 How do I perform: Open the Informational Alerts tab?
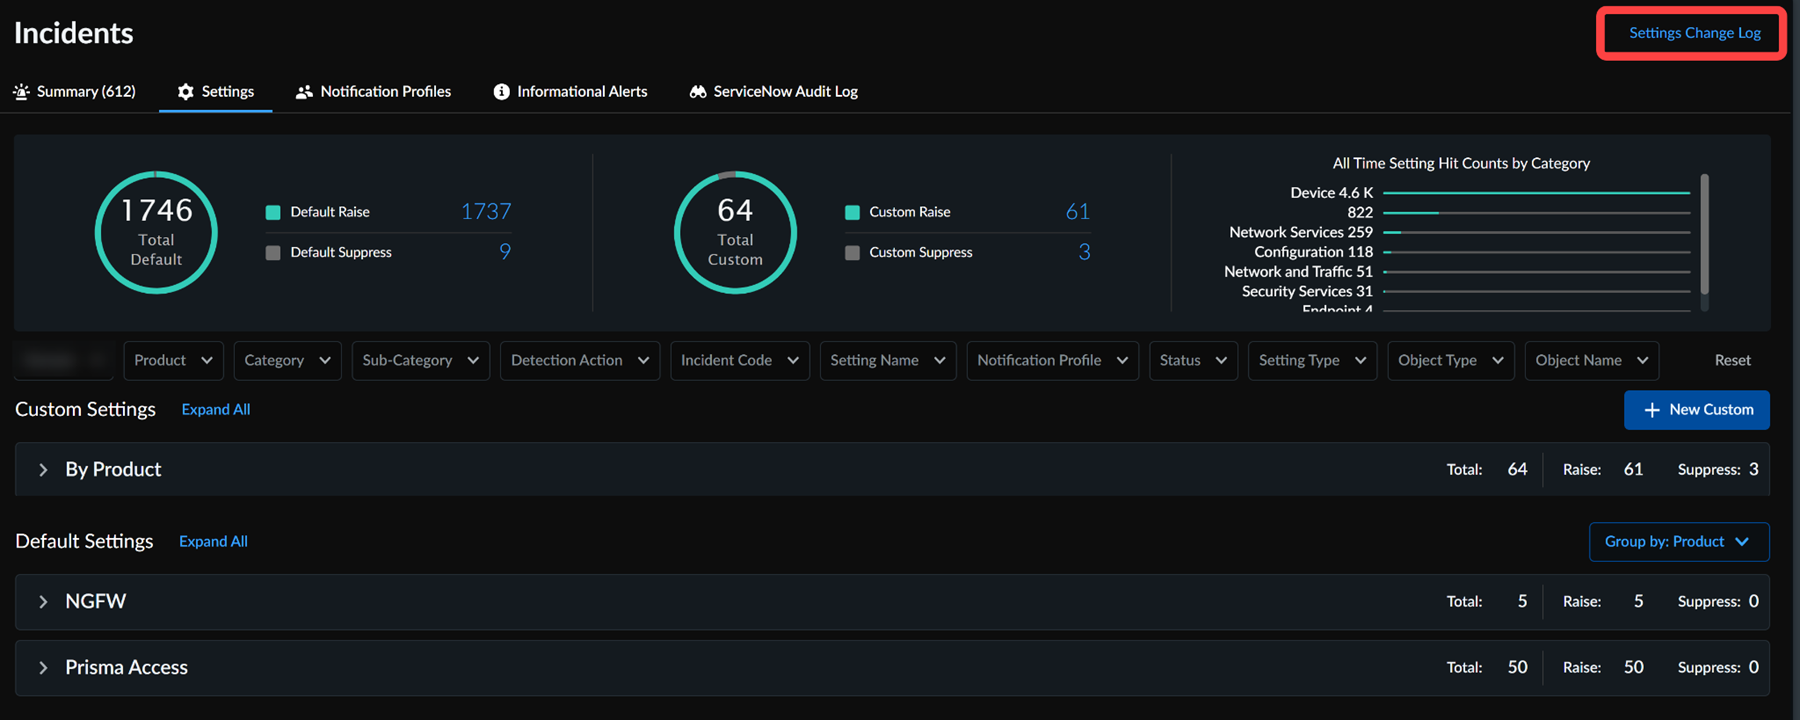click(x=570, y=91)
